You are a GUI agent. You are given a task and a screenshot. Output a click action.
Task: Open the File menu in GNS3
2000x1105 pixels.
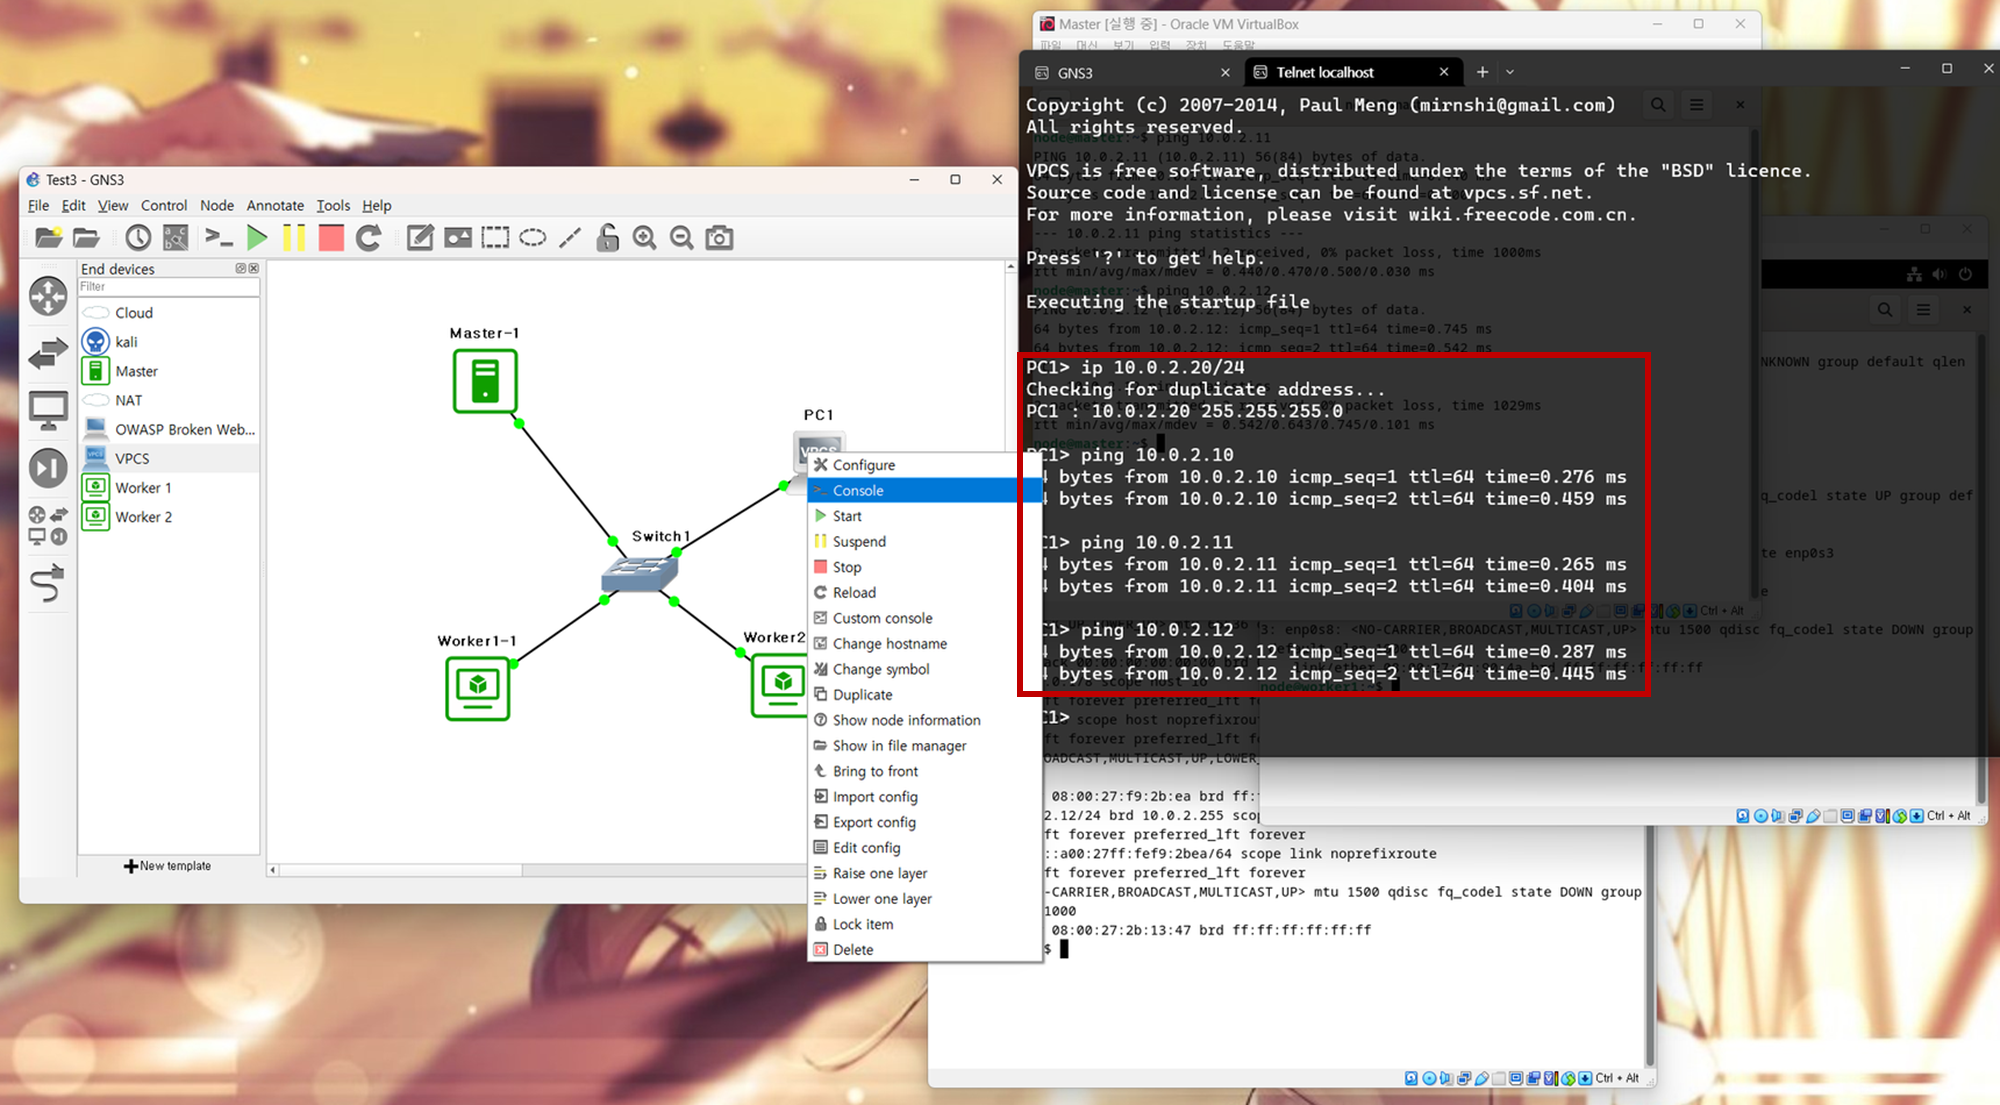pyautogui.click(x=38, y=205)
